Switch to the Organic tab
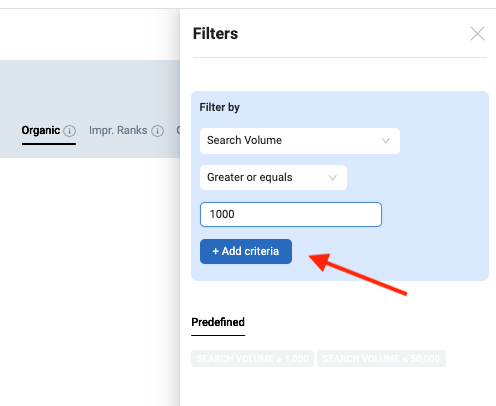Screen dimensions: 496x406 [41, 130]
